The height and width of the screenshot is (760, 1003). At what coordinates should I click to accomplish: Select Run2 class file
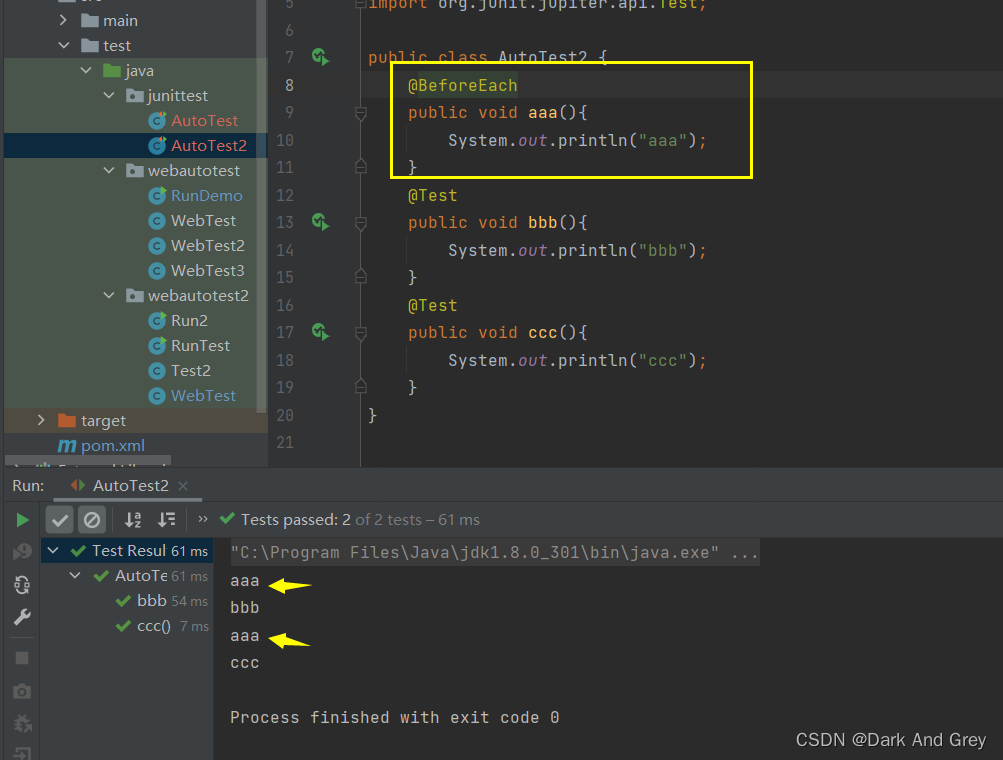pos(189,320)
